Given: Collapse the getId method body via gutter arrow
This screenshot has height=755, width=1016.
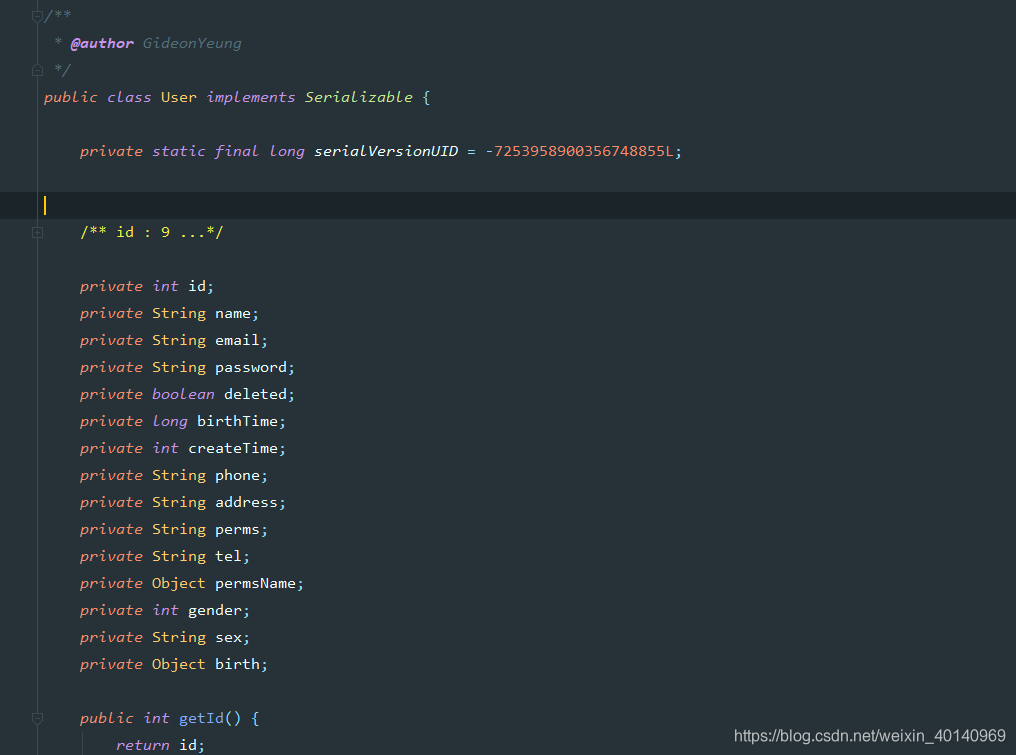Looking at the screenshot, I should (36, 717).
